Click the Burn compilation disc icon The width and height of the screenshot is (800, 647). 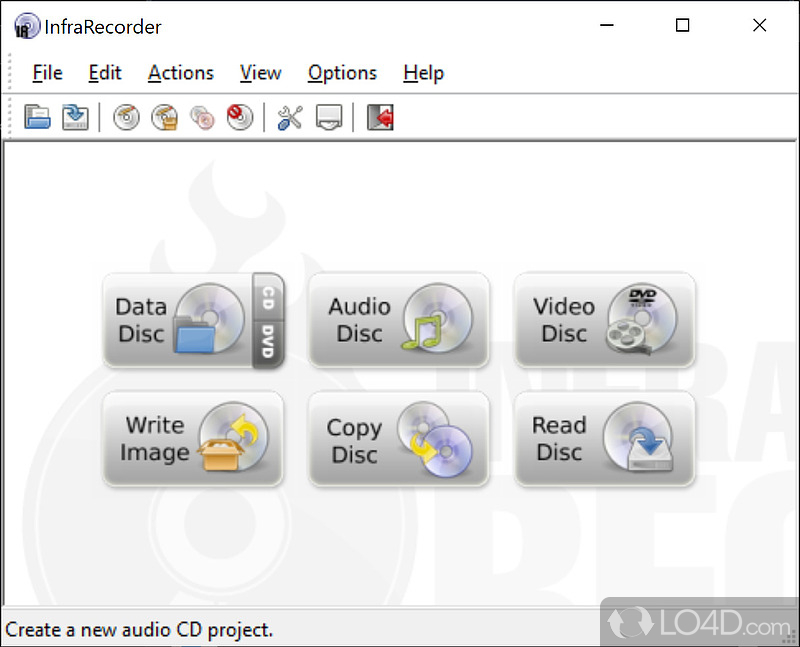(x=127, y=117)
